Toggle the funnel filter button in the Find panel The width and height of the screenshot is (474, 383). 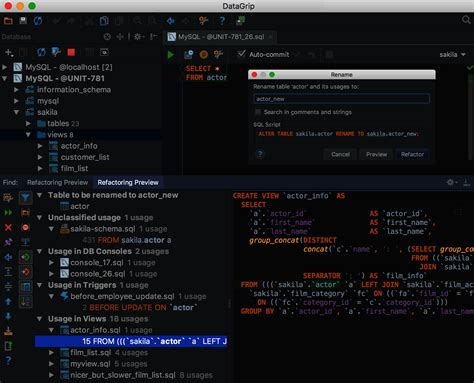pyautogui.click(x=25, y=198)
